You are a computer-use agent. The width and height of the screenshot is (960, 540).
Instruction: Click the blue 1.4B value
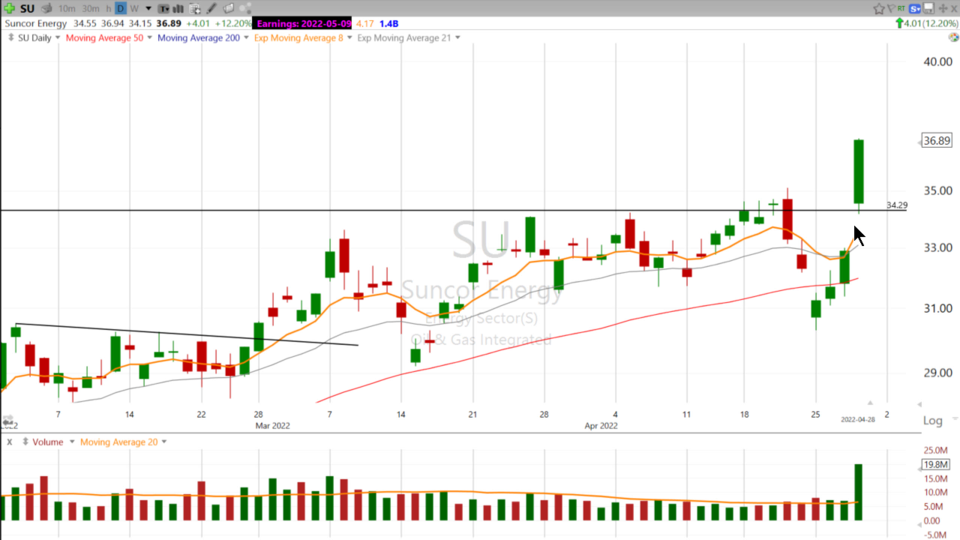coord(389,23)
